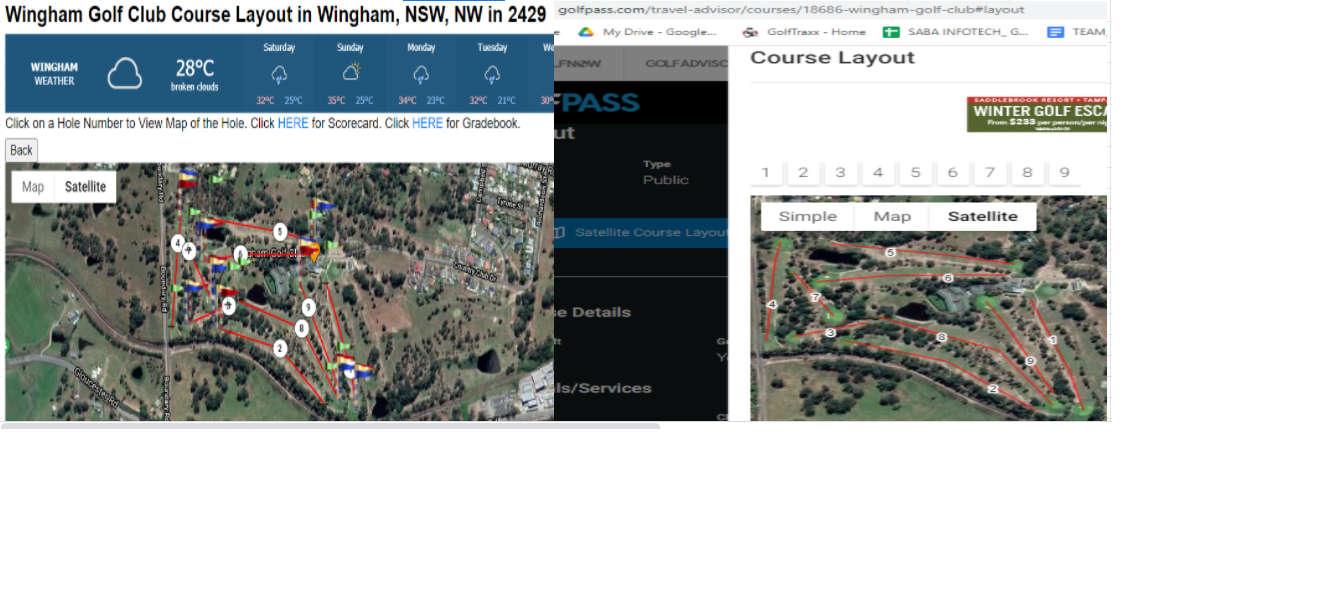Click the 28°C temperature reading
Image resolution: width=1332 pixels, height=610 pixels.
click(195, 69)
